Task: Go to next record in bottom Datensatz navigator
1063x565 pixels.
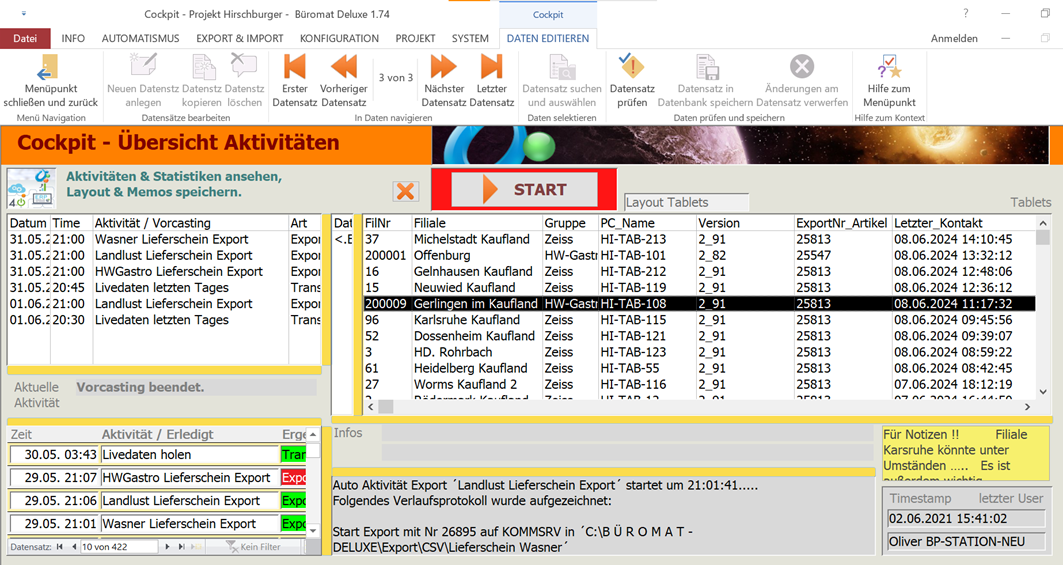Action: (x=166, y=547)
